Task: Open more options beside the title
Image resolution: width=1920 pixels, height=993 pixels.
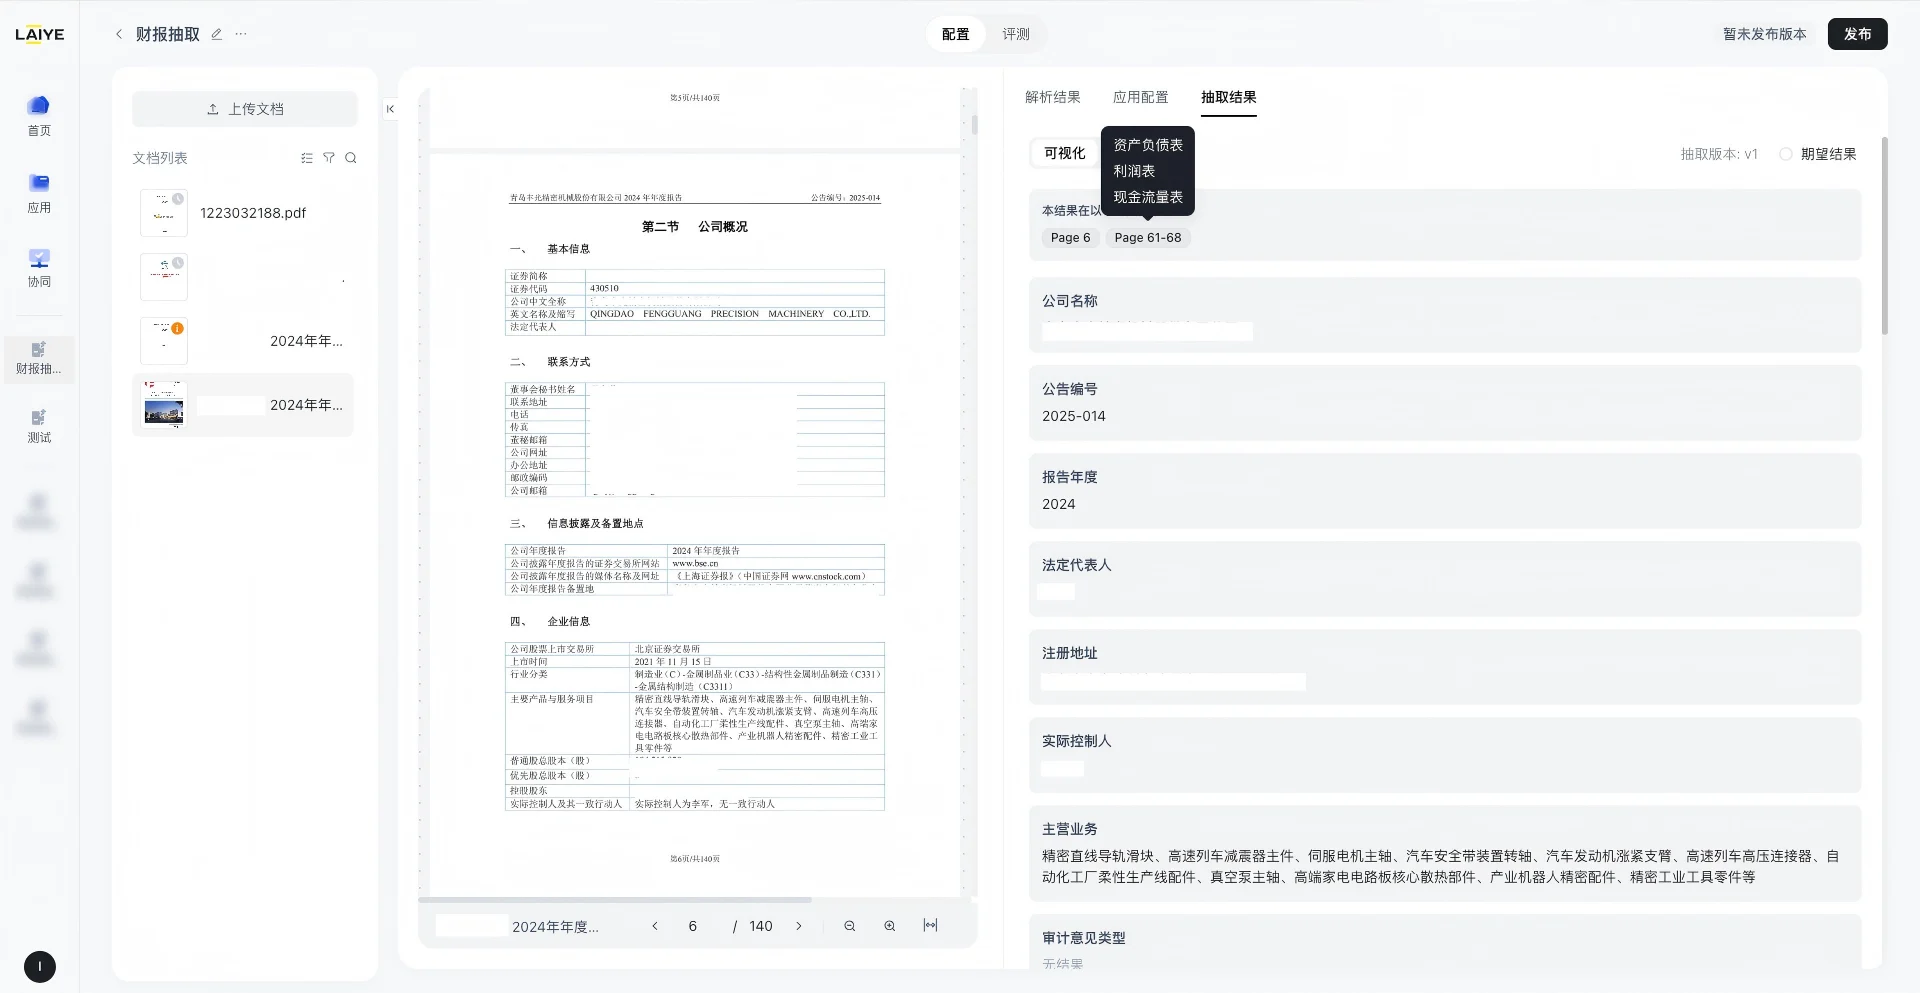Action: [x=241, y=34]
